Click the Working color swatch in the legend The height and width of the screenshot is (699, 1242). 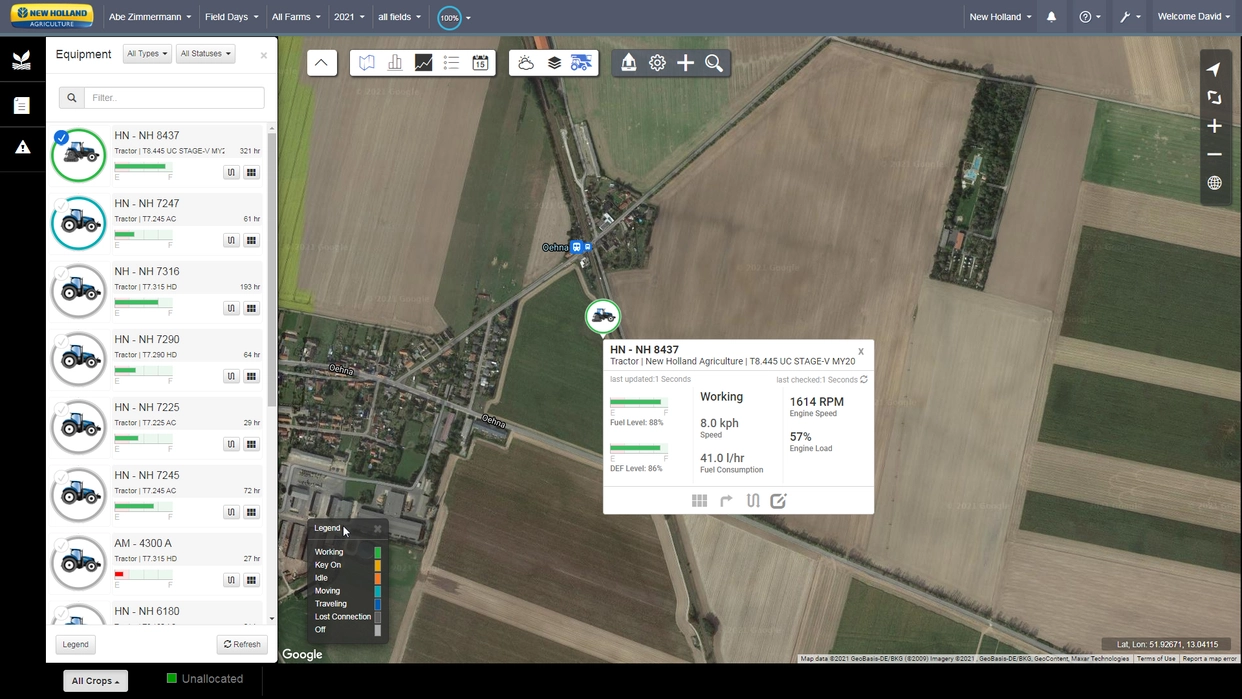(377, 551)
